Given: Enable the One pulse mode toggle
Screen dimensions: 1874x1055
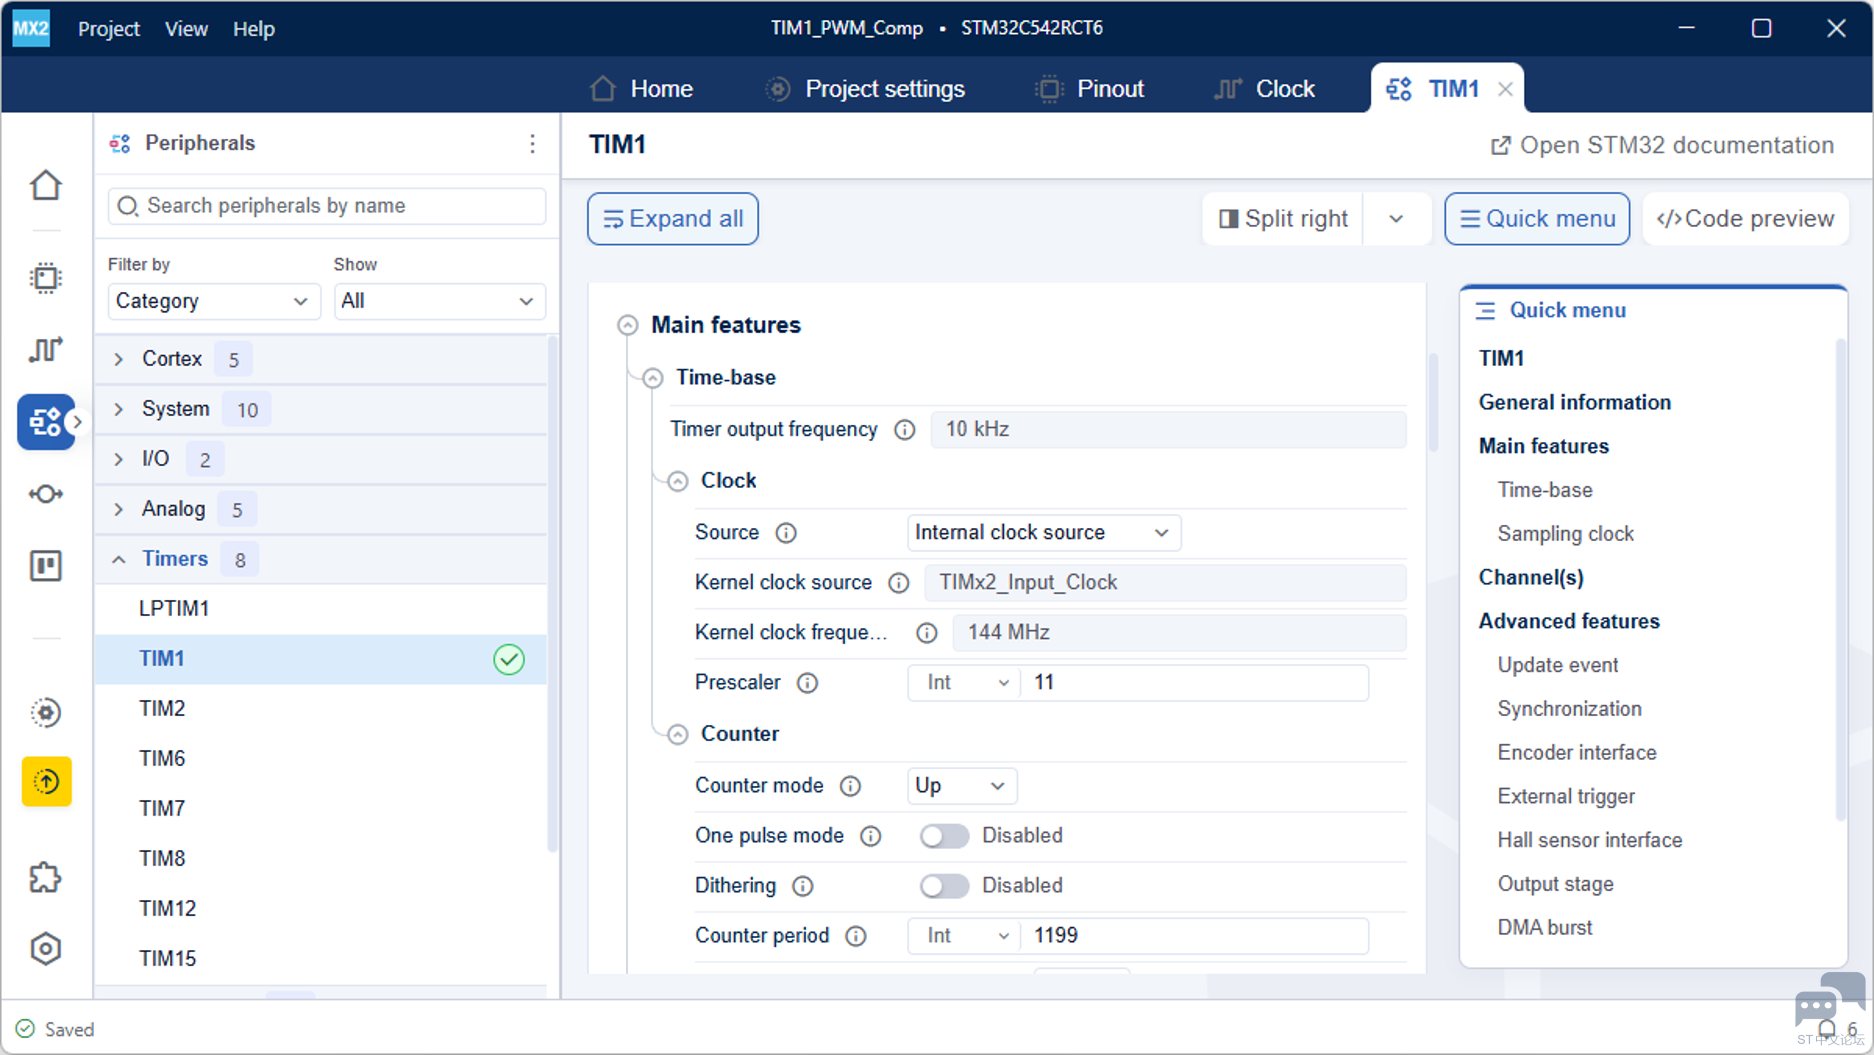Looking at the screenshot, I should (x=944, y=836).
